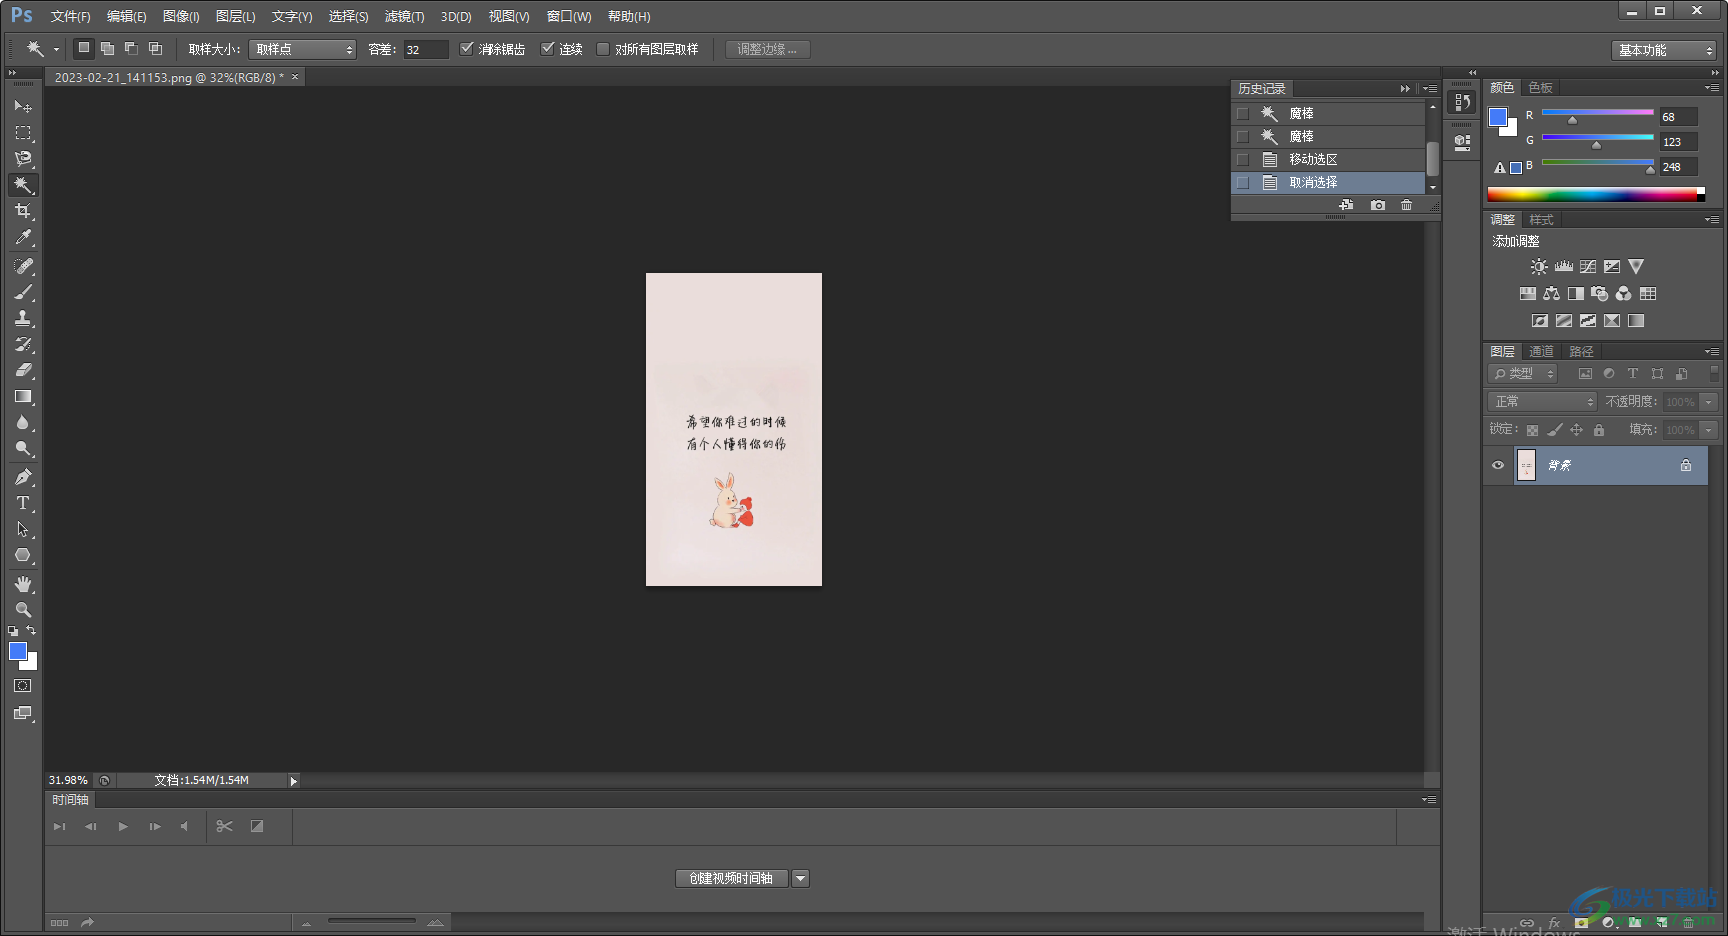The height and width of the screenshot is (936, 1728).
Task: Open the dropdown arrow beside 创建视频时间轴
Action: (x=800, y=878)
